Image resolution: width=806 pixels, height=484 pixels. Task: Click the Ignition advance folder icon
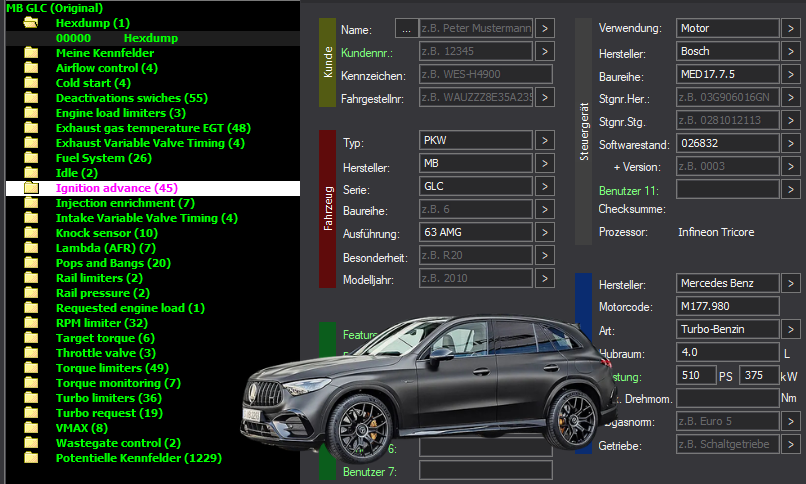click(31, 188)
